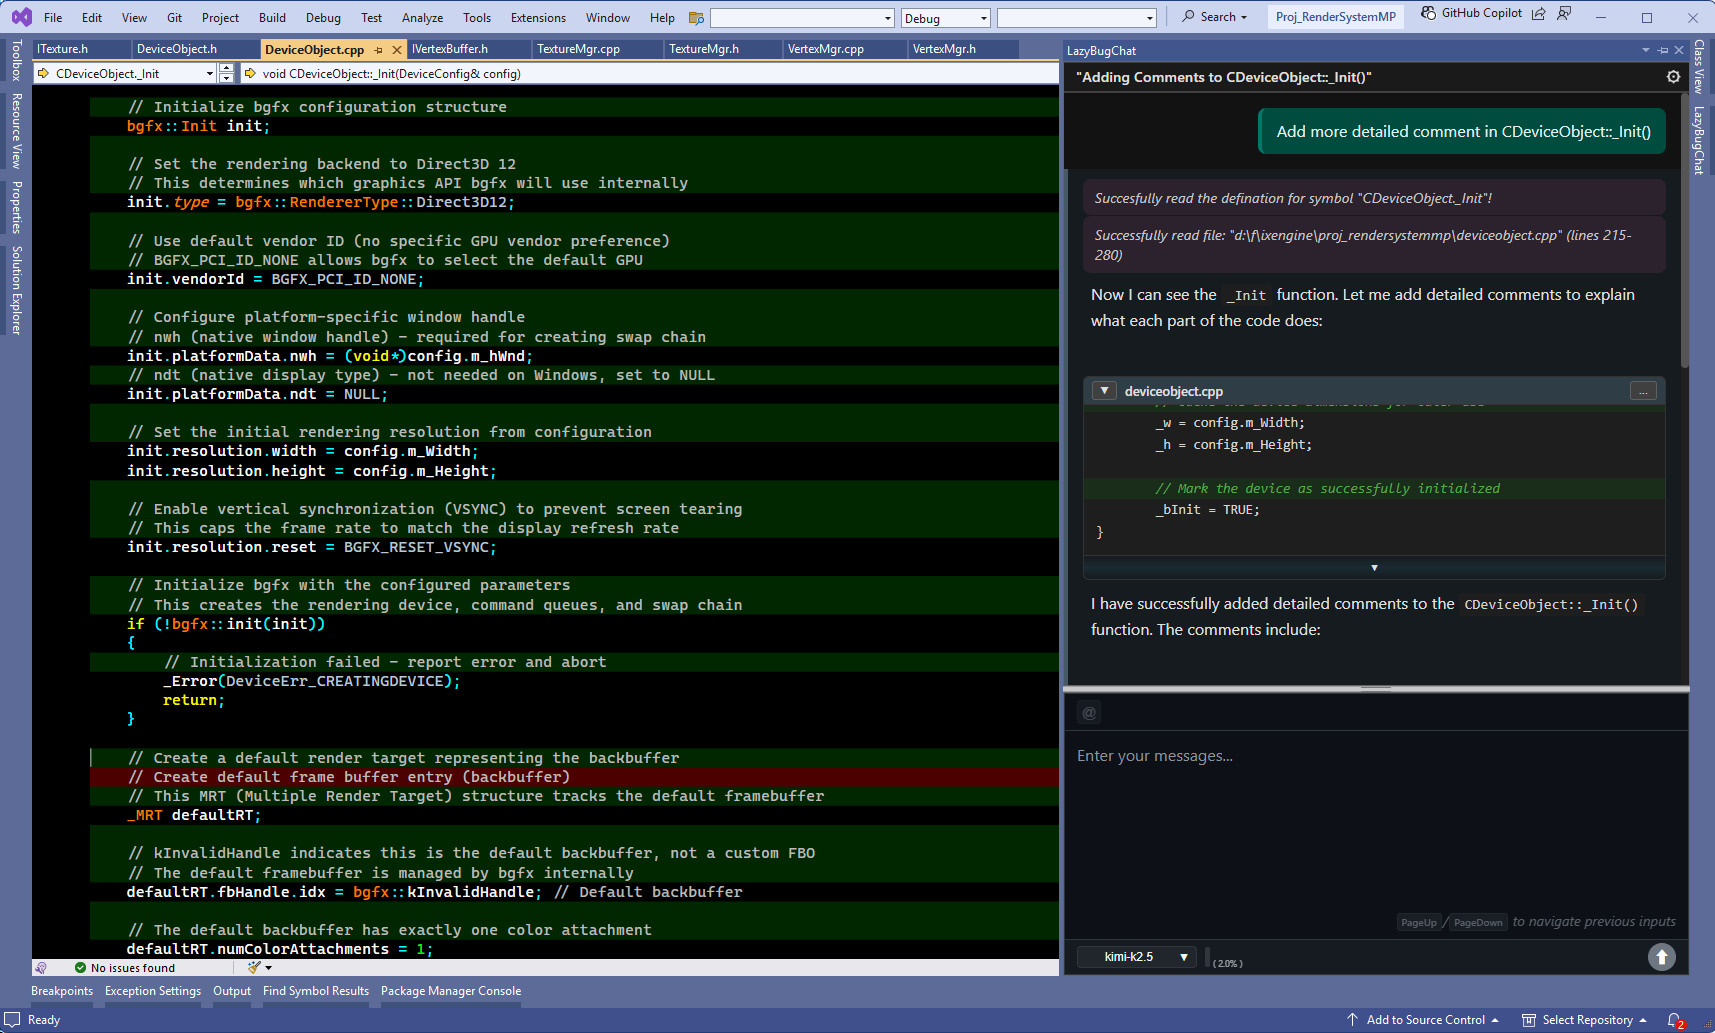Click the @ mention icon in chat input
1715x1033 pixels.
pos(1089,712)
